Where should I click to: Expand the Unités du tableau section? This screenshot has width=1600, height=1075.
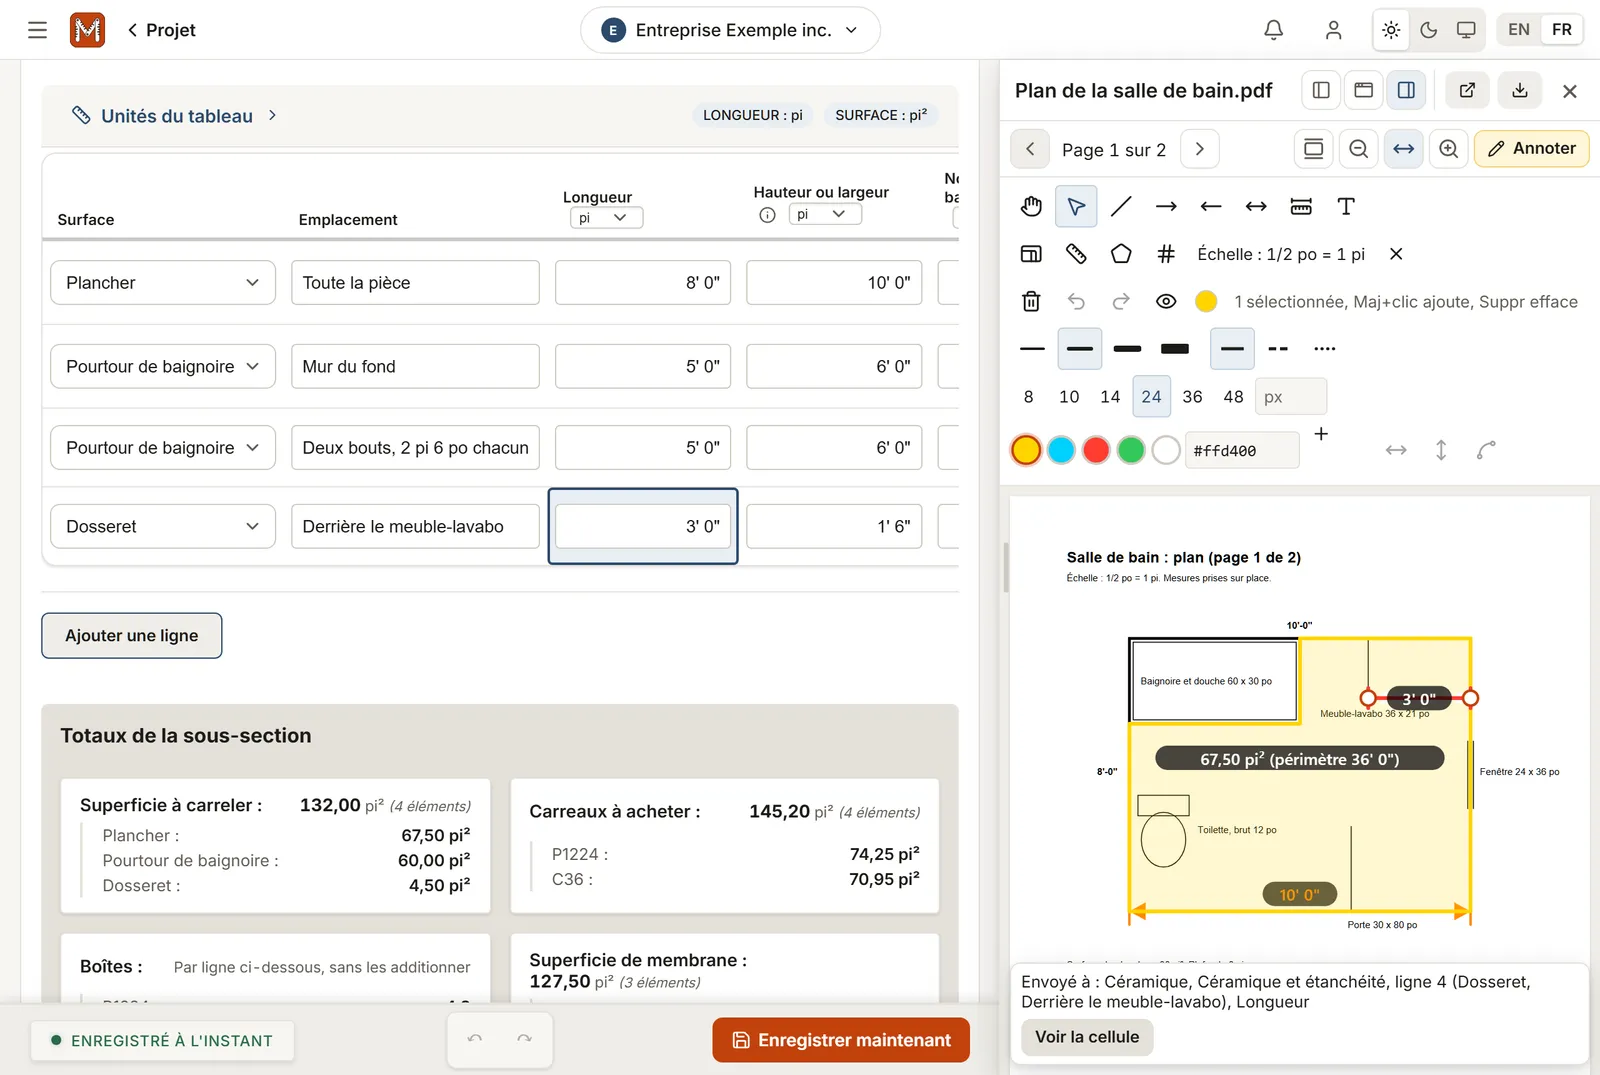pyautogui.click(x=175, y=116)
